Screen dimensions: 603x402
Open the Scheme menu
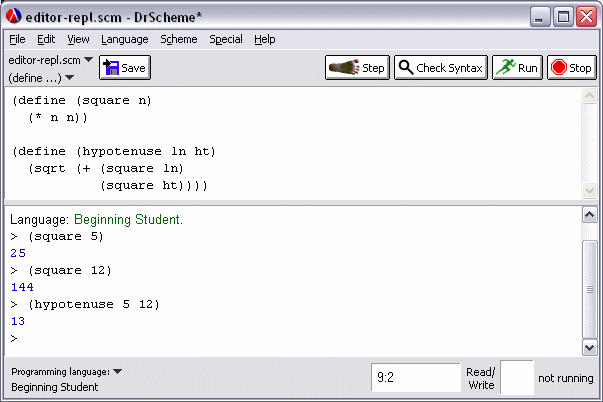(x=179, y=39)
